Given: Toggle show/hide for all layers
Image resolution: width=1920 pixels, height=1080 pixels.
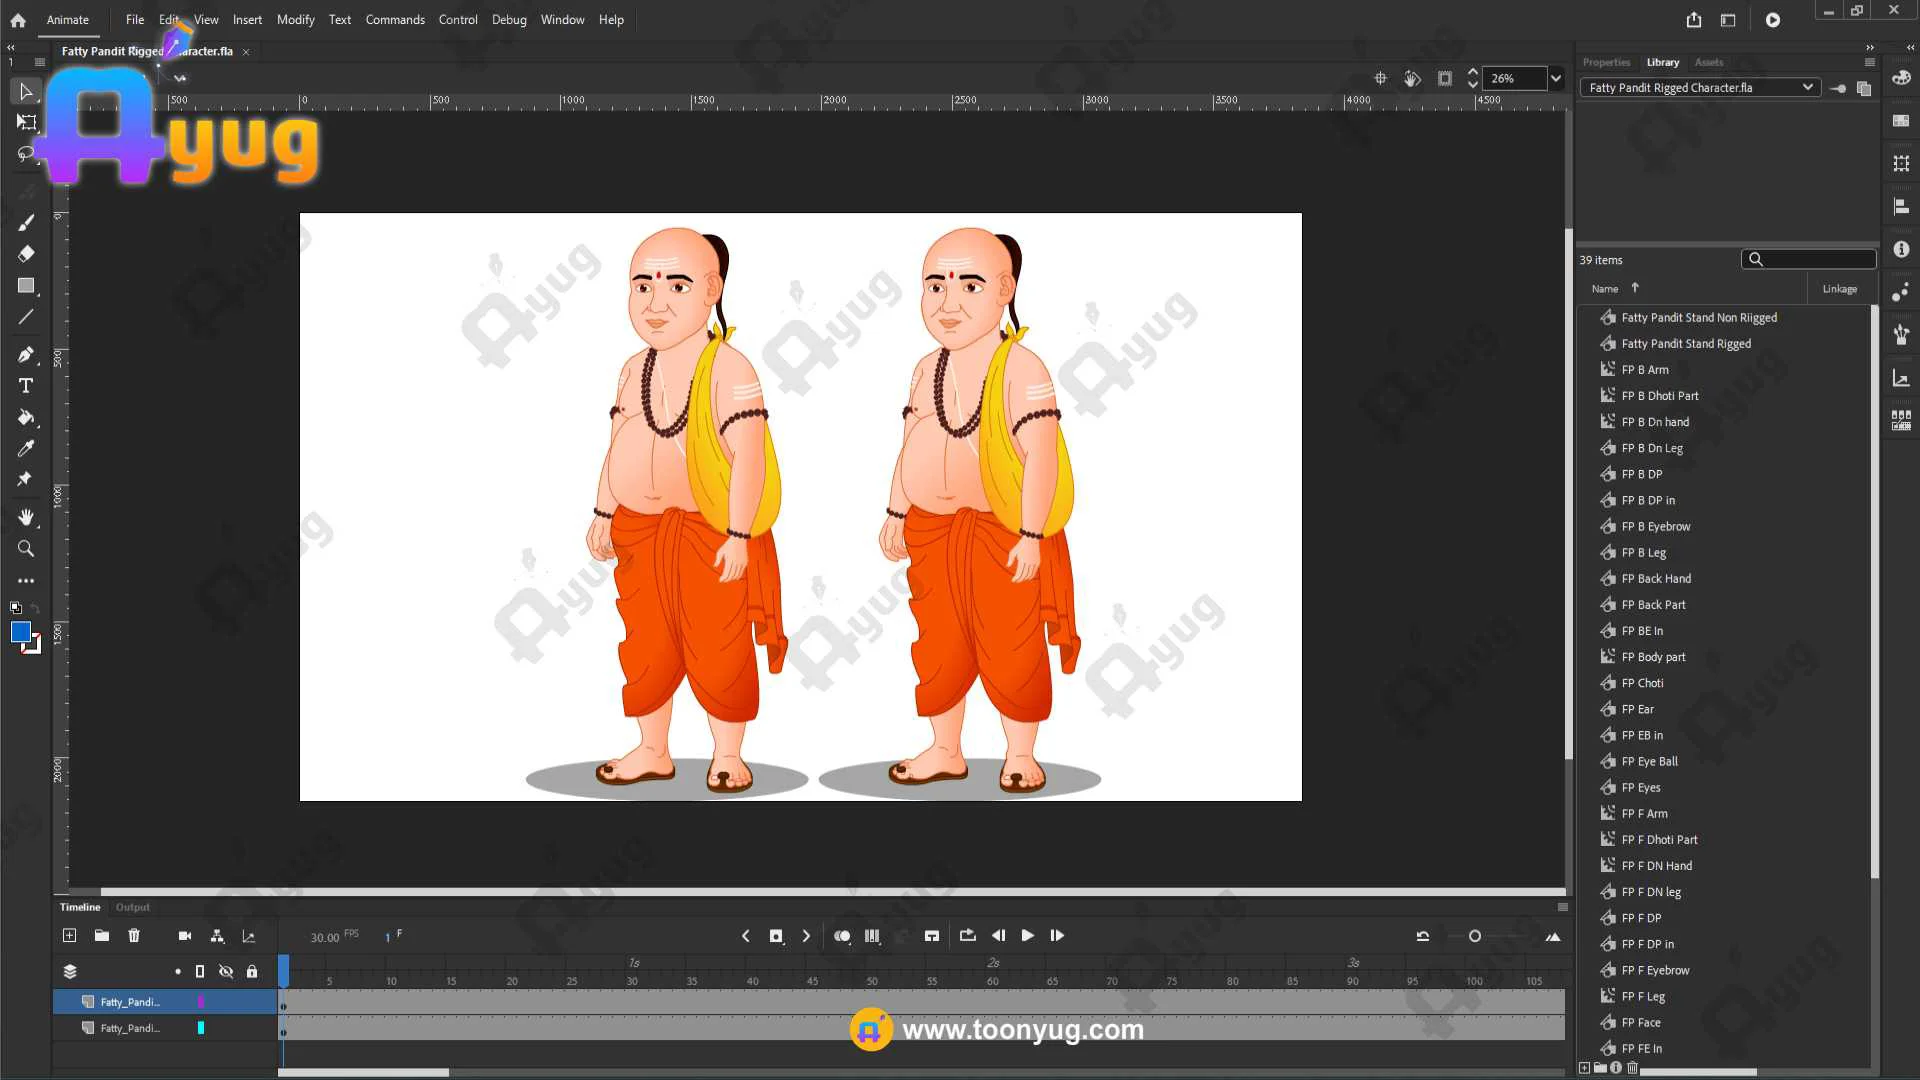Looking at the screenshot, I should pos(226,971).
